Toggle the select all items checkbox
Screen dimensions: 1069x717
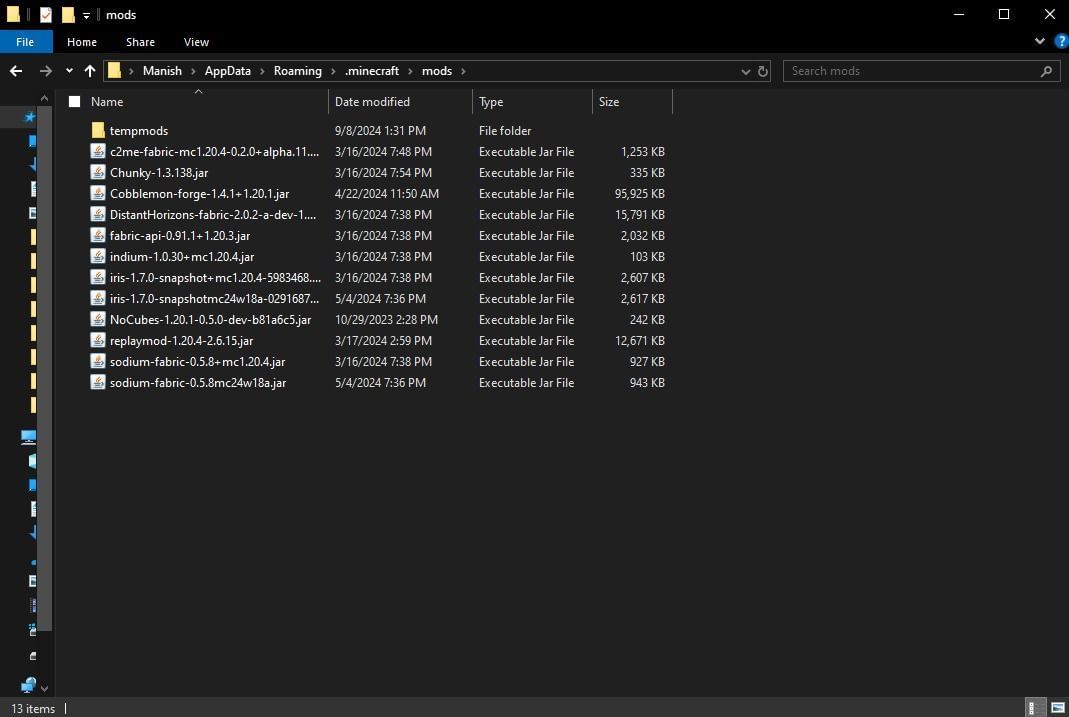(74, 102)
